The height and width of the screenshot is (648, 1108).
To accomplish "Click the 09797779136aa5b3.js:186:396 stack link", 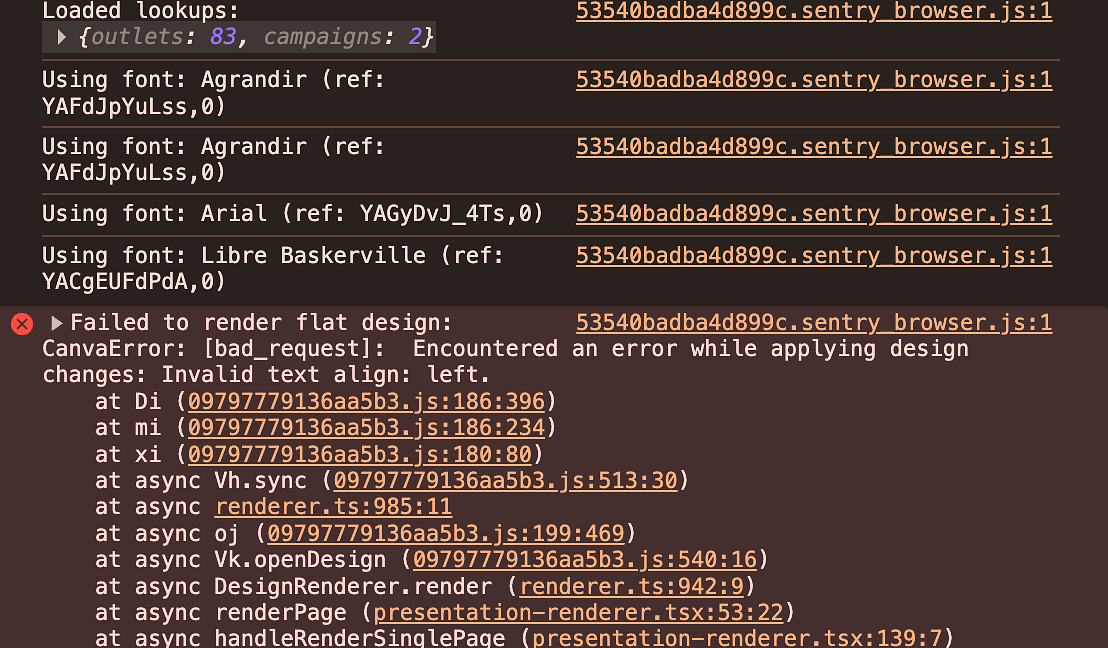I will pos(366,402).
